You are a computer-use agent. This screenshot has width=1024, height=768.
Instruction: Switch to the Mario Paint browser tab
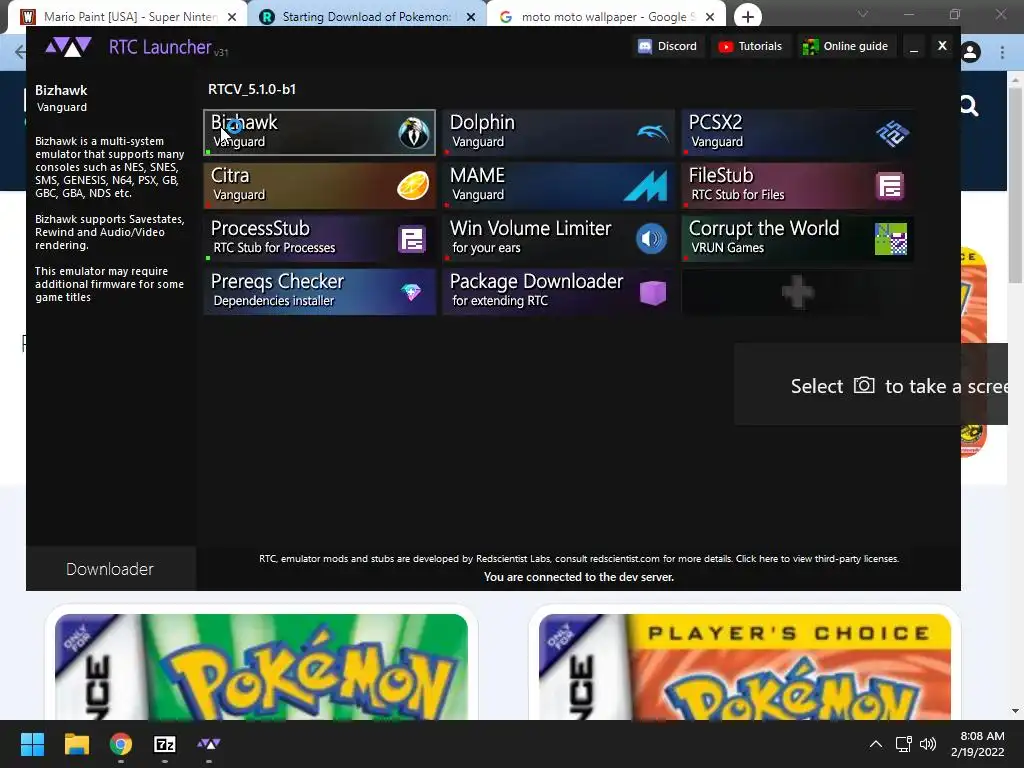pos(128,17)
